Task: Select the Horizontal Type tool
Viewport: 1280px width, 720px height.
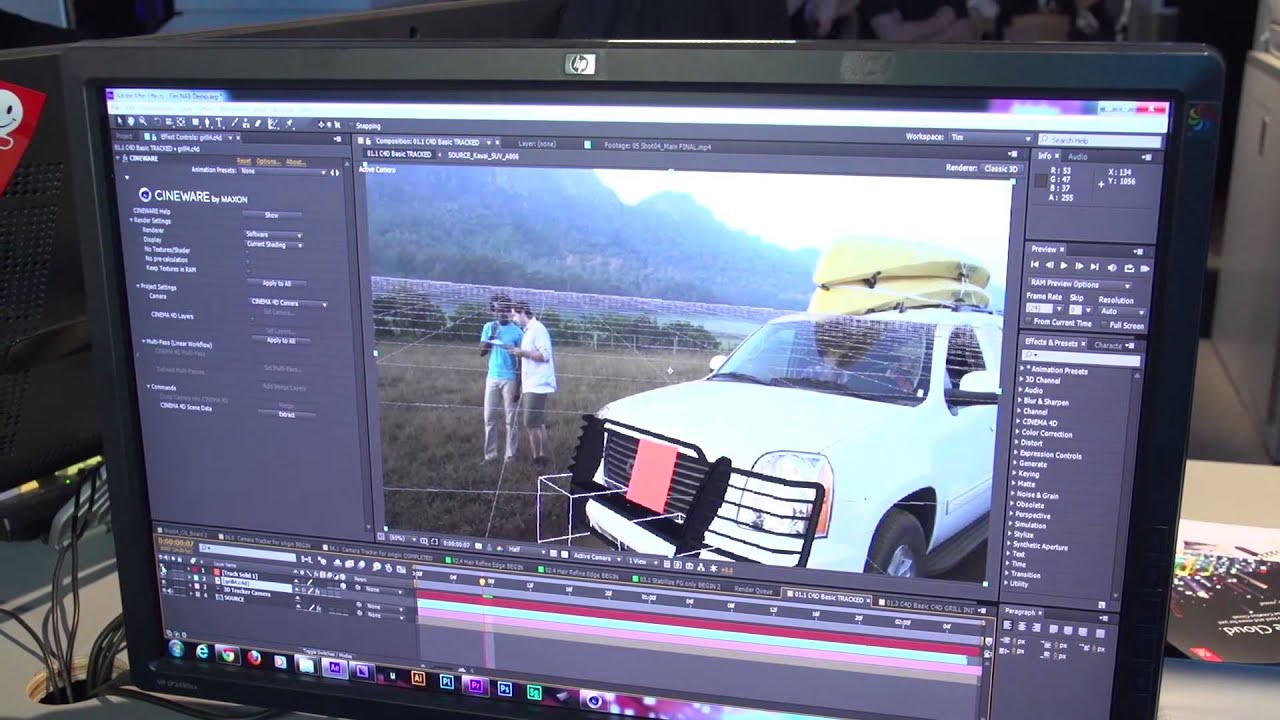Action: [219, 122]
